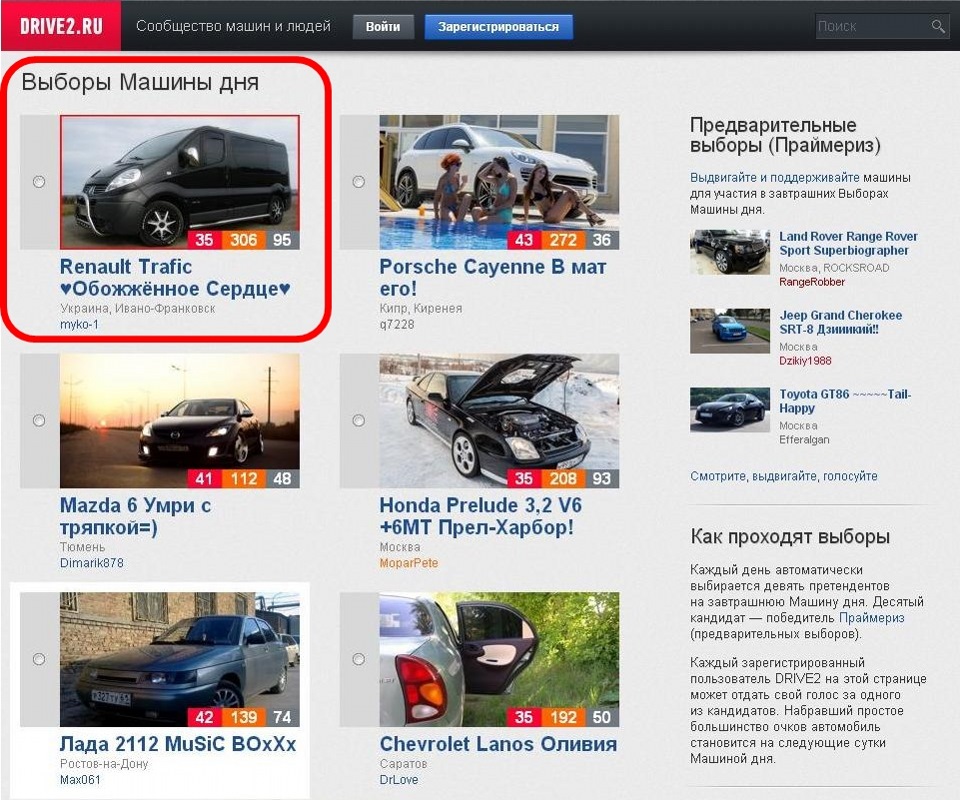This screenshot has width=960, height=800.
Task: Click the DRIVE2.RU logo
Action: 61,26
